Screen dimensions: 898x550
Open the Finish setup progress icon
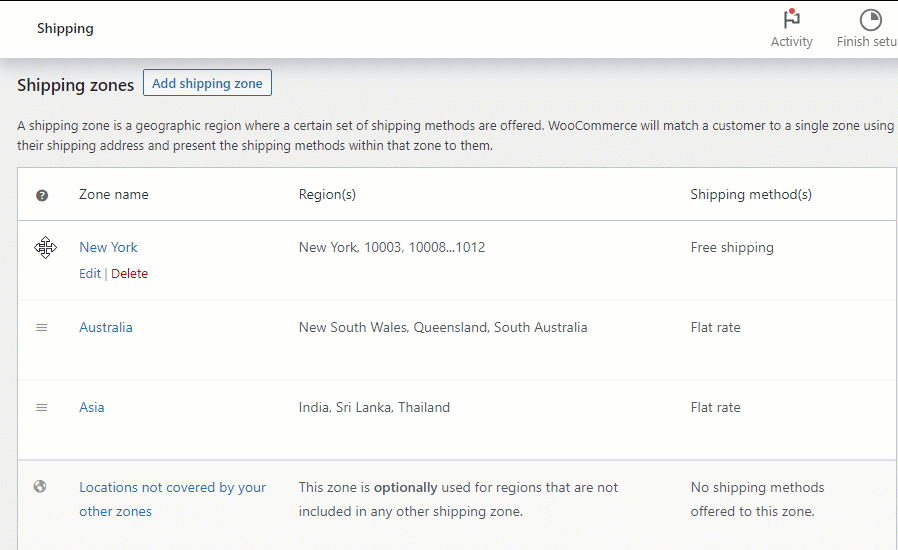click(871, 20)
